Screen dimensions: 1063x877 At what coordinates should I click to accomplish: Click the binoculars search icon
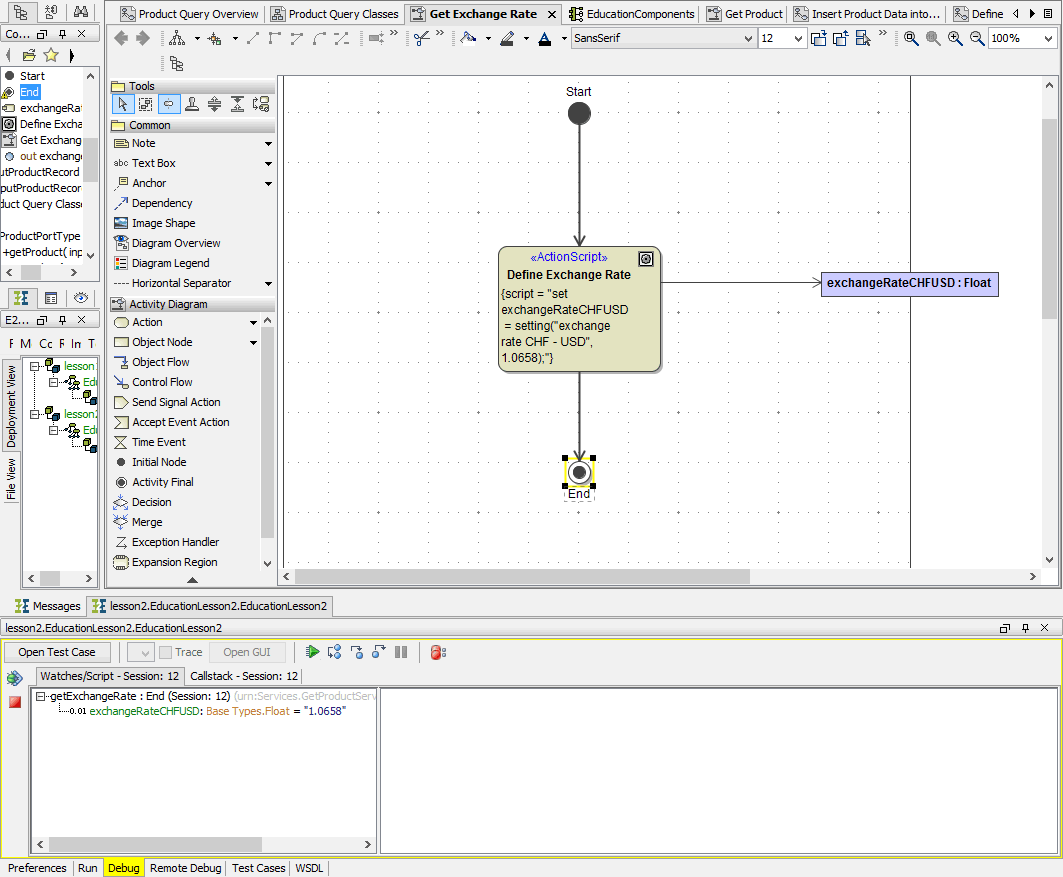81,12
